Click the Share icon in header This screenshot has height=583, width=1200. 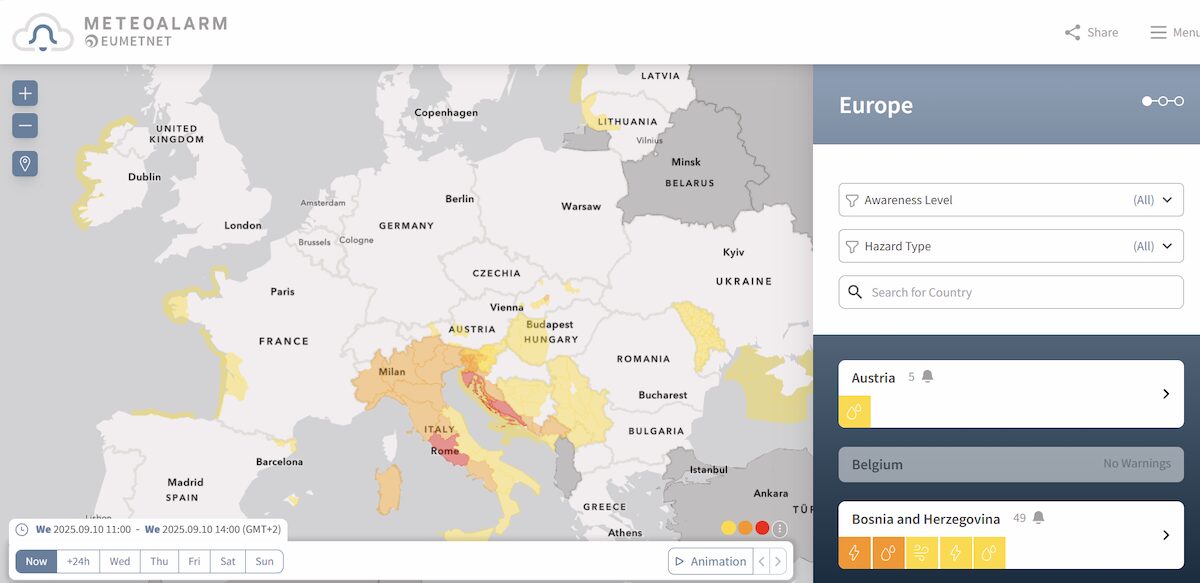1073,32
